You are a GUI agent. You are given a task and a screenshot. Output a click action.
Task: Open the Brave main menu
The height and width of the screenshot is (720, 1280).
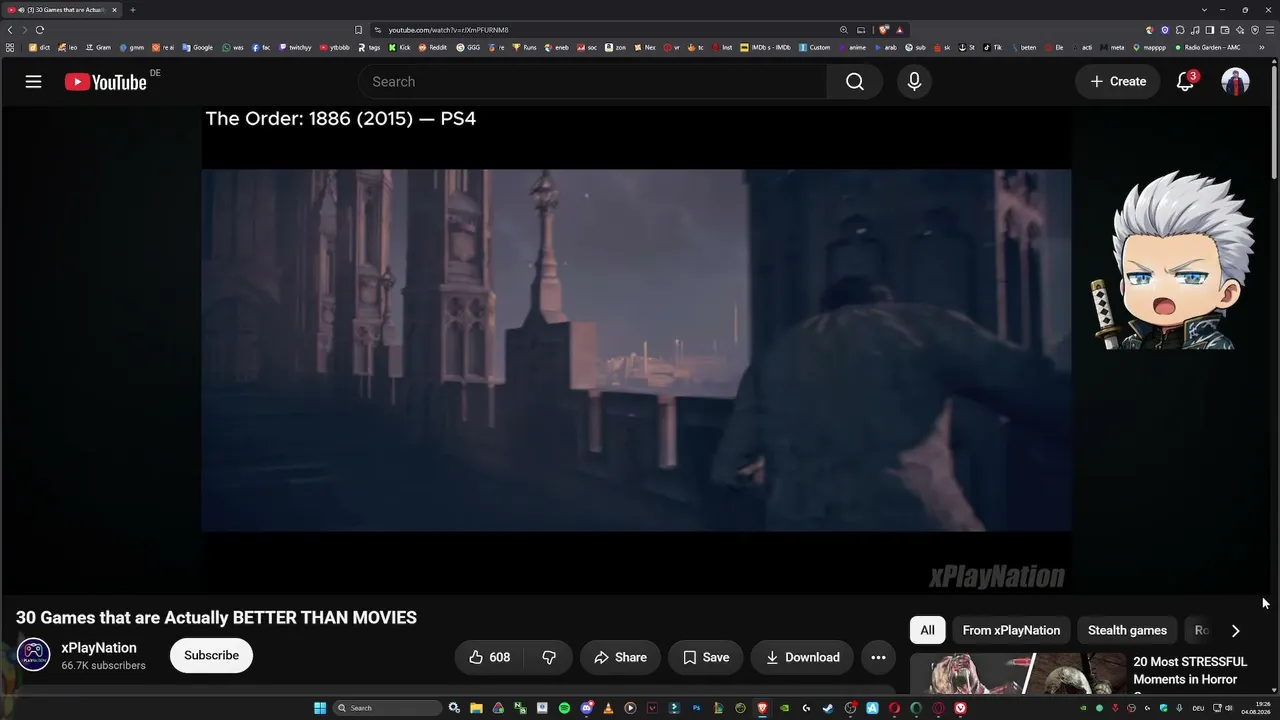[x=1270, y=30]
